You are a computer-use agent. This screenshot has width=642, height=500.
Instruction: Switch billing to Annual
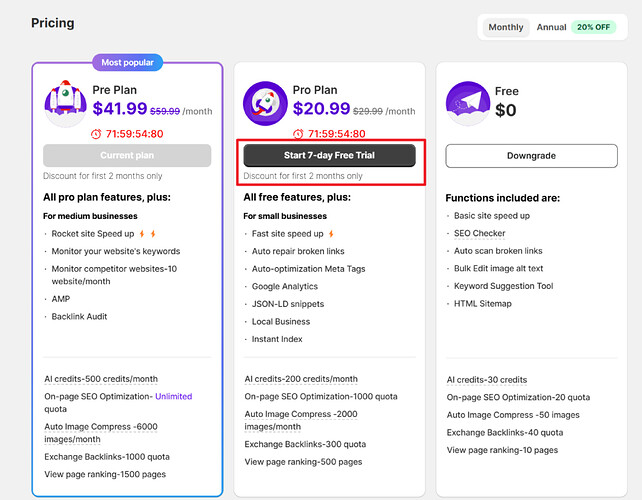(551, 27)
